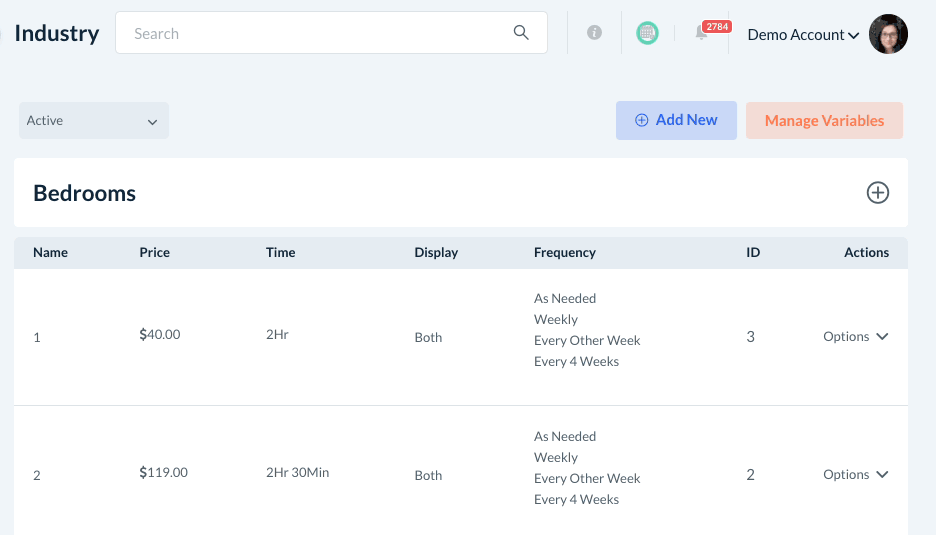Image resolution: width=936 pixels, height=535 pixels.
Task: Open the notifications bell
Action: click(702, 34)
